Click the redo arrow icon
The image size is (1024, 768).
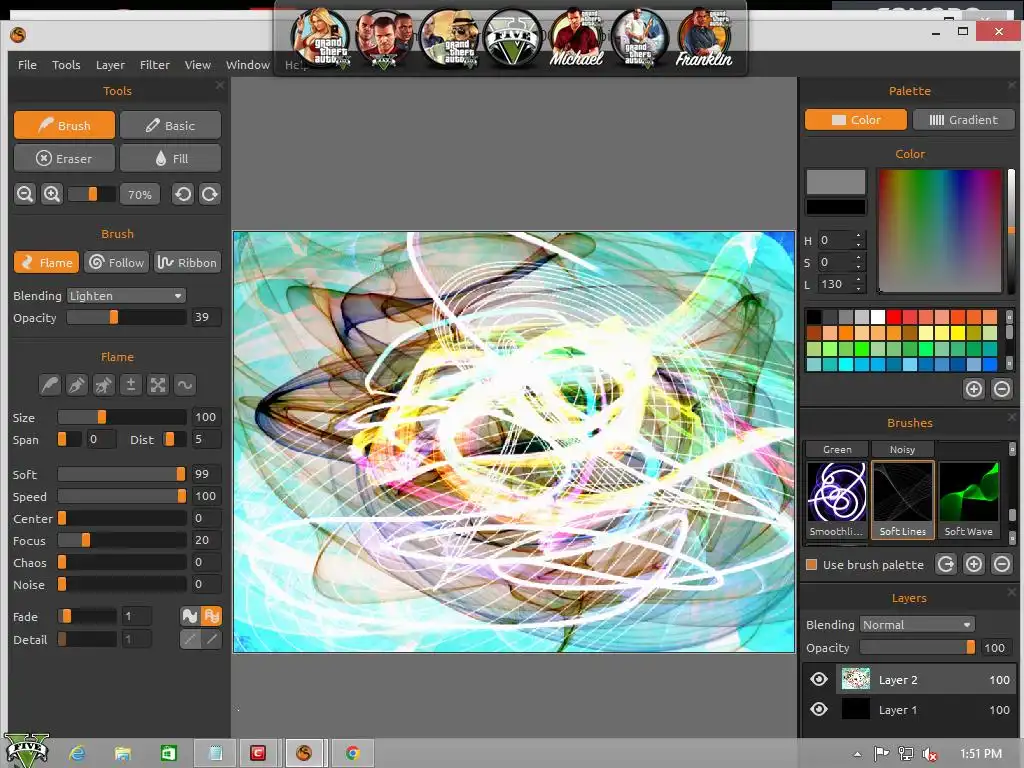pyautogui.click(x=210, y=194)
